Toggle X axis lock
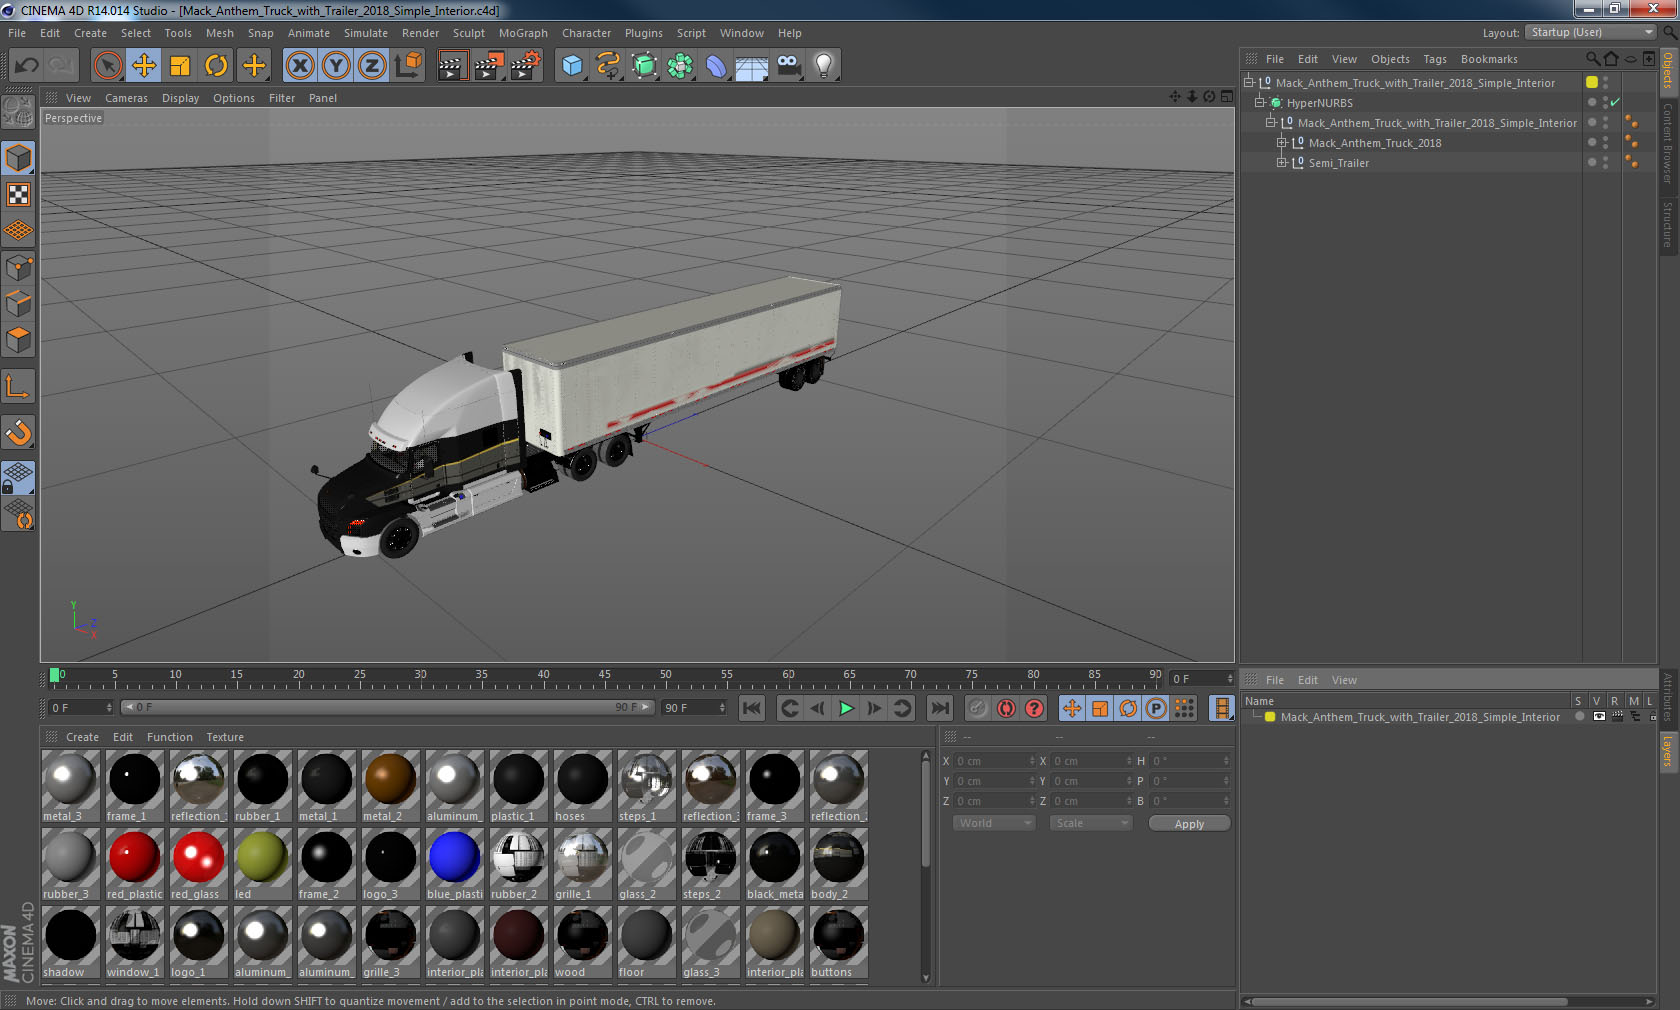Viewport: 1680px width, 1010px height. pyautogui.click(x=299, y=66)
